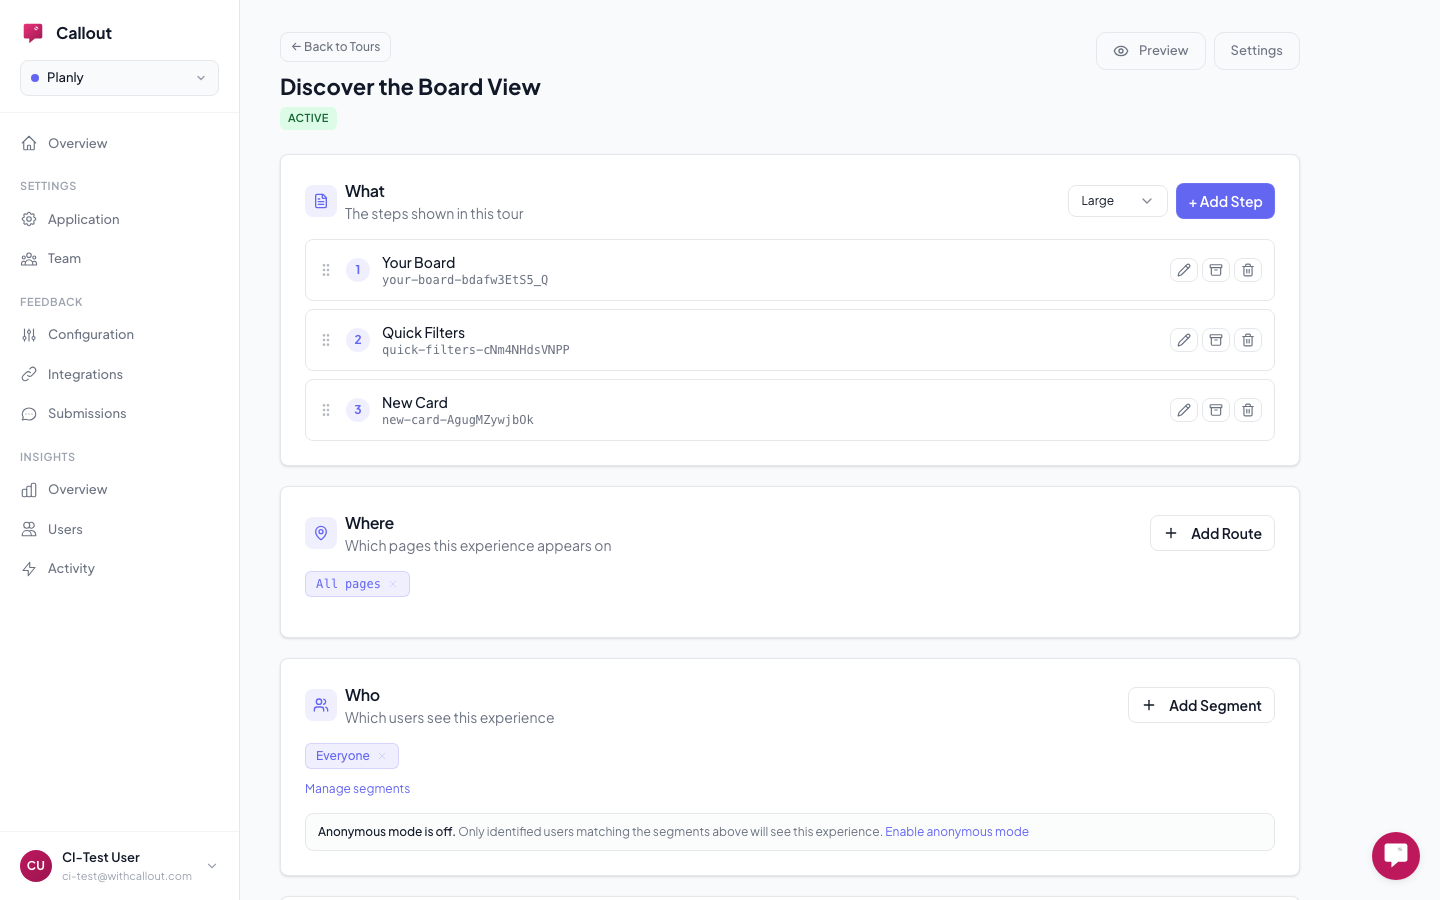The image size is (1440, 900).
Task: Go back to Tours
Action: (335, 47)
